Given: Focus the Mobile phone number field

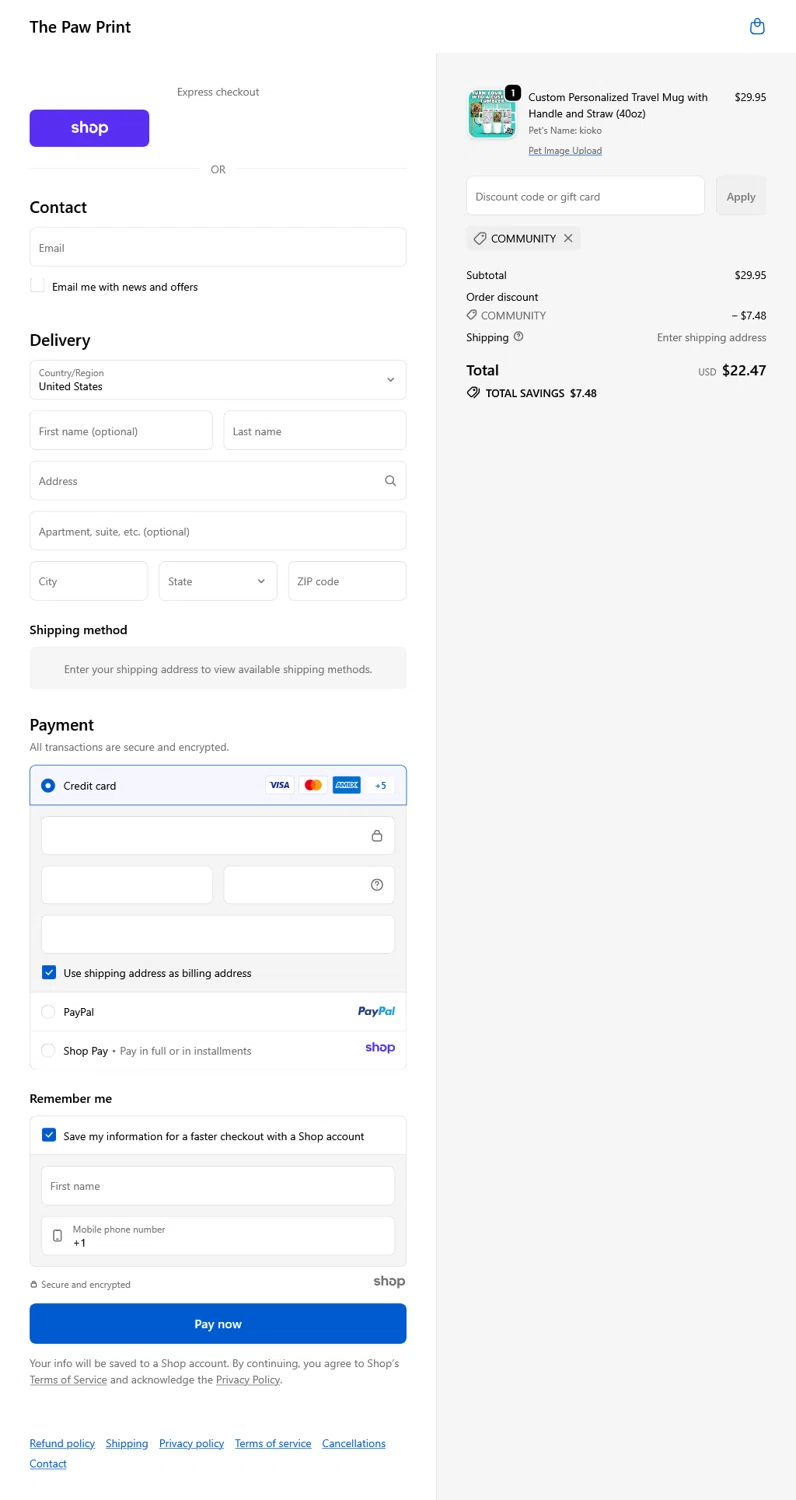Looking at the screenshot, I should 218,1236.
